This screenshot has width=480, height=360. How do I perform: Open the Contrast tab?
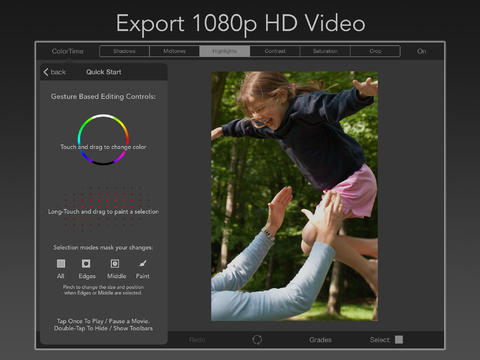coord(275,51)
